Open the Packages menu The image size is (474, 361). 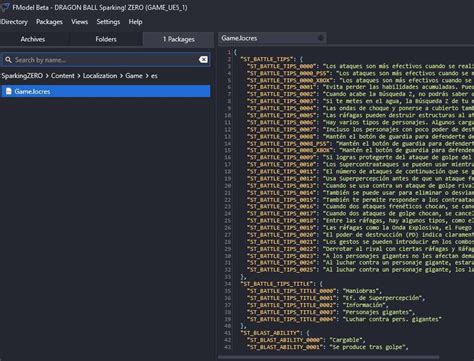(x=49, y=22)
